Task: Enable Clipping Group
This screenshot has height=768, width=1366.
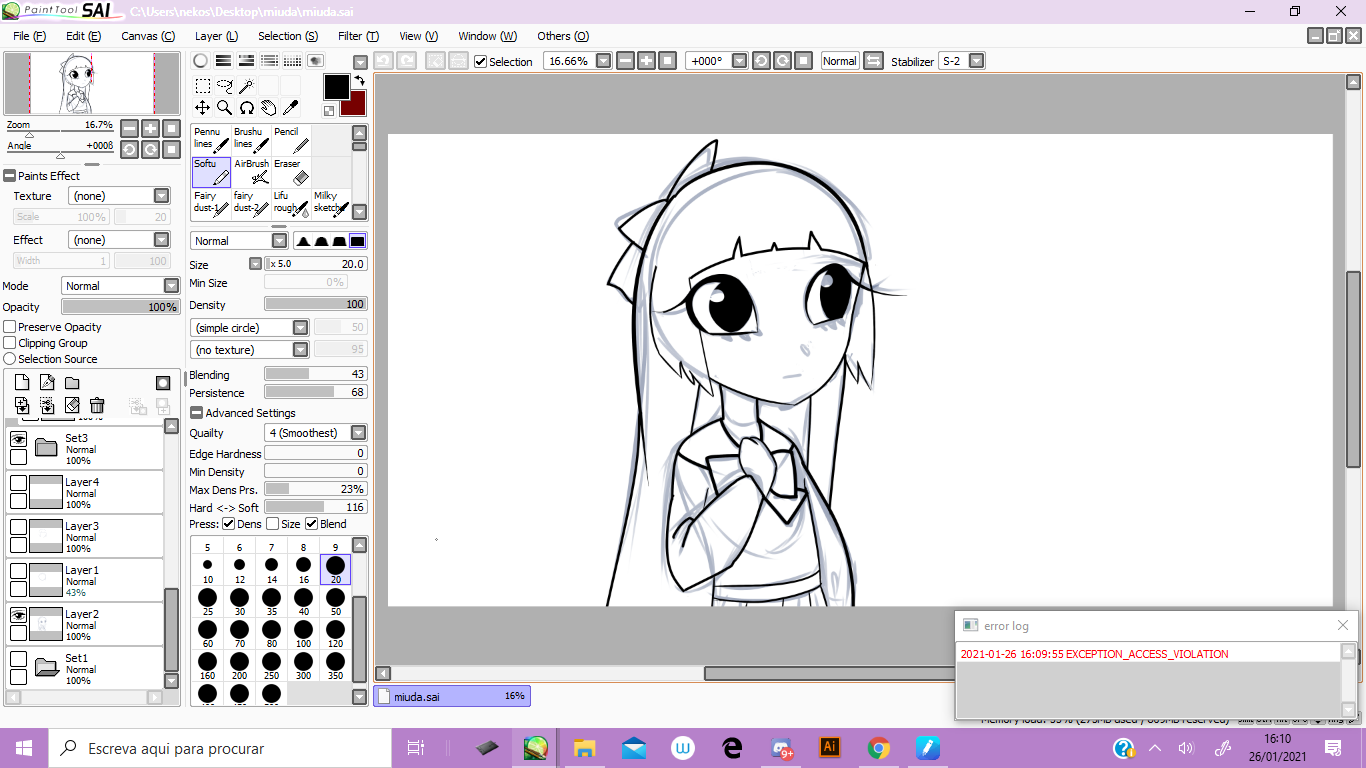Action: [10, 343]
